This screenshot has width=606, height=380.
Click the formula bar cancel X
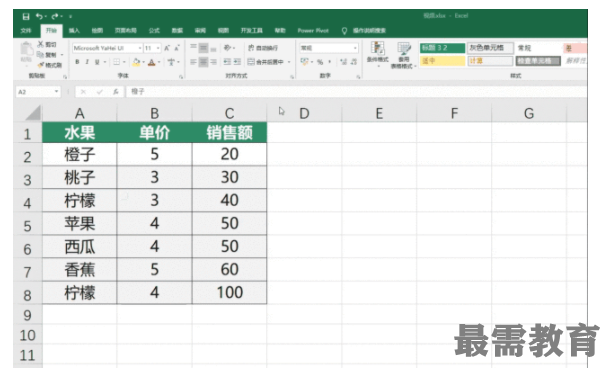(83, 92)
